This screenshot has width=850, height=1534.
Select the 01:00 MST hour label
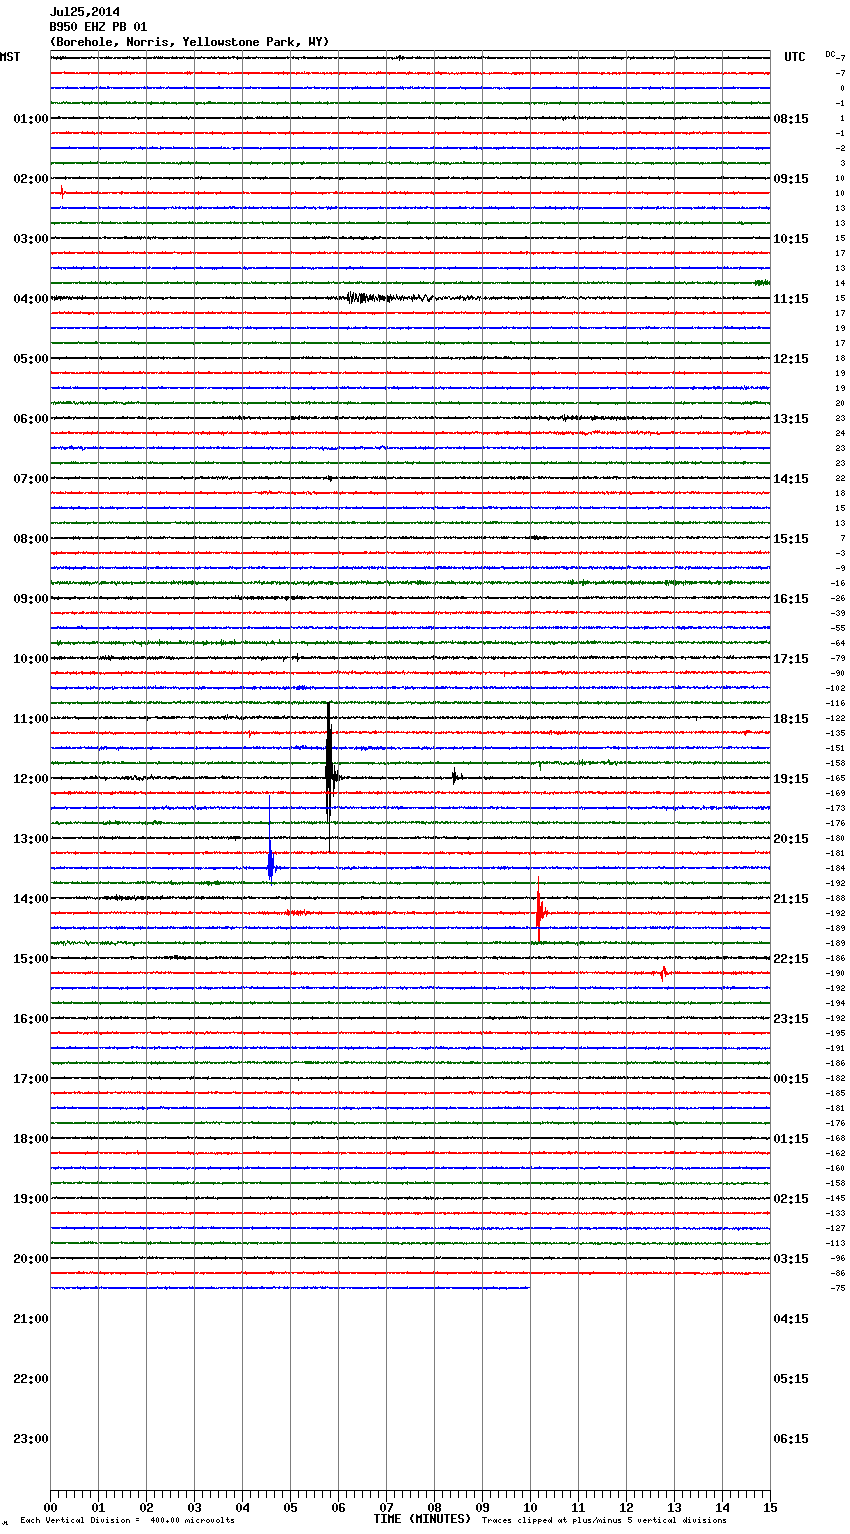31,118
